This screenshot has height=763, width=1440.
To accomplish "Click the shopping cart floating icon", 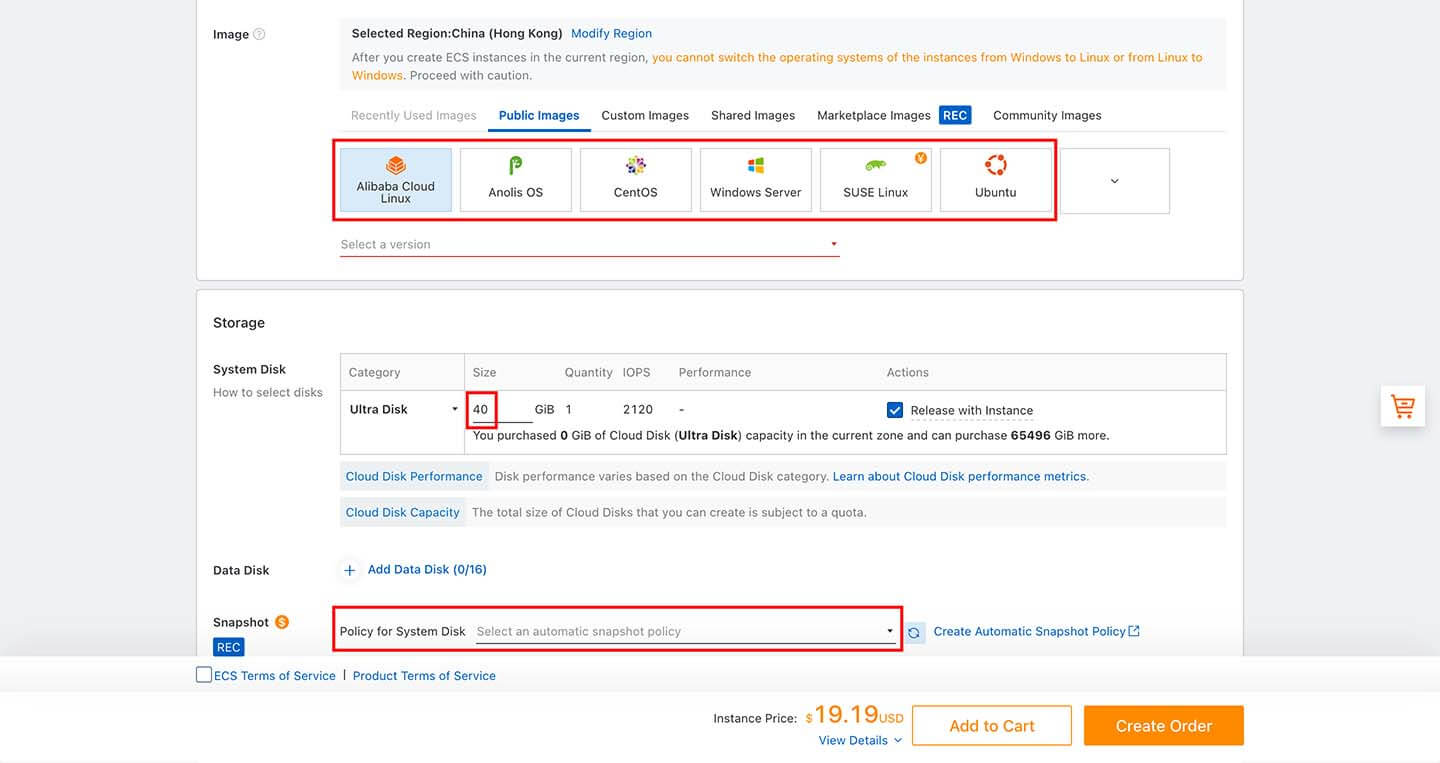I will coord(1403,406).
